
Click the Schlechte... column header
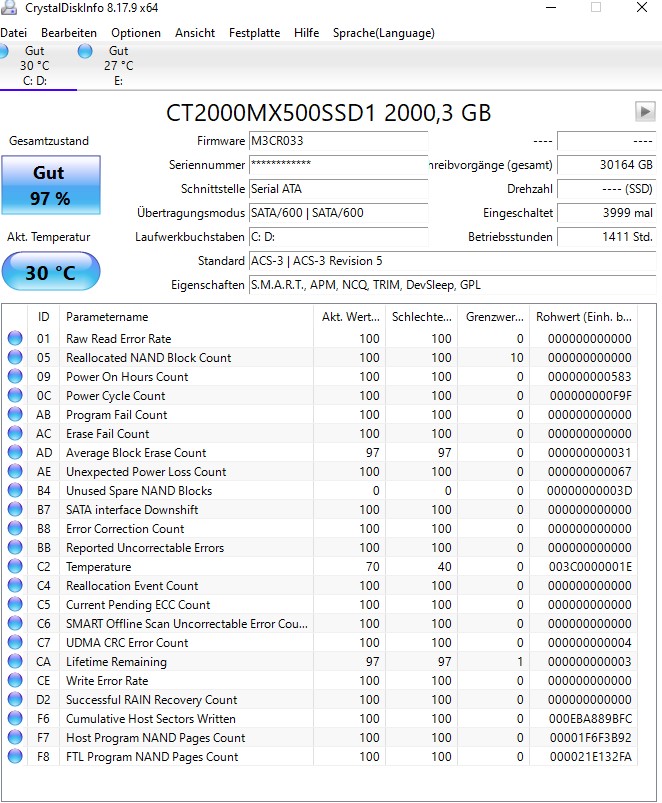coord(421,317)
